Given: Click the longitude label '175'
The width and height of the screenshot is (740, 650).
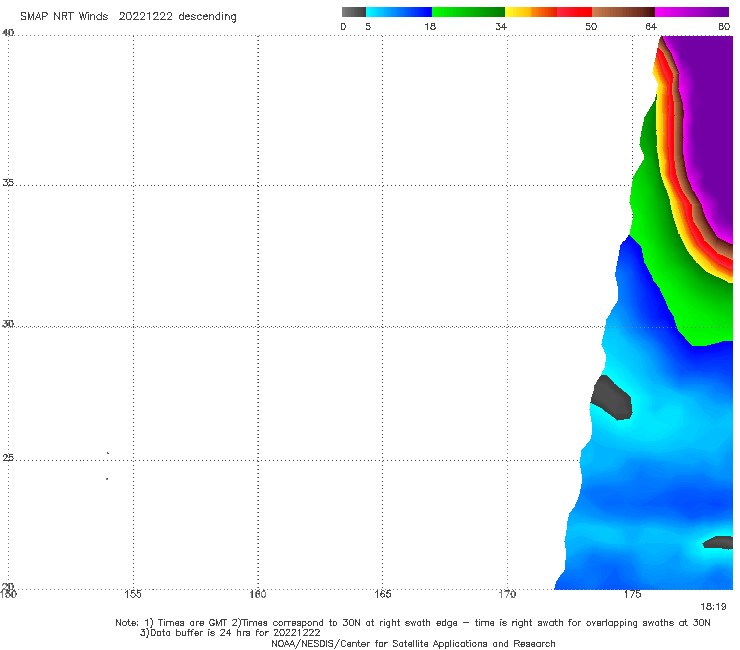Looking at the screenshot, I should 632,594.
